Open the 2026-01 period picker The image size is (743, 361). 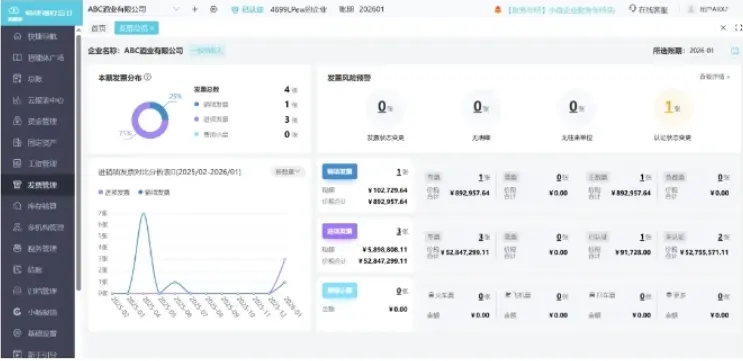tap(701, 50)
